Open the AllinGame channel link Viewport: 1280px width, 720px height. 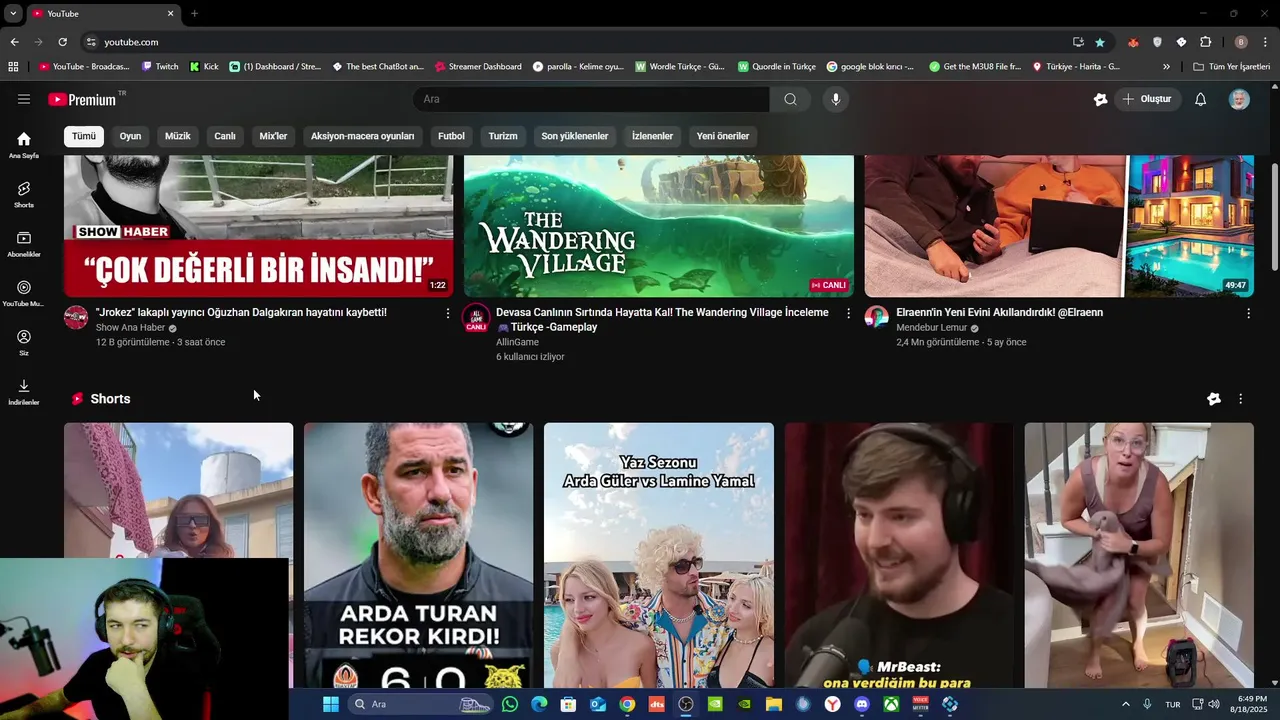[517, 342]
